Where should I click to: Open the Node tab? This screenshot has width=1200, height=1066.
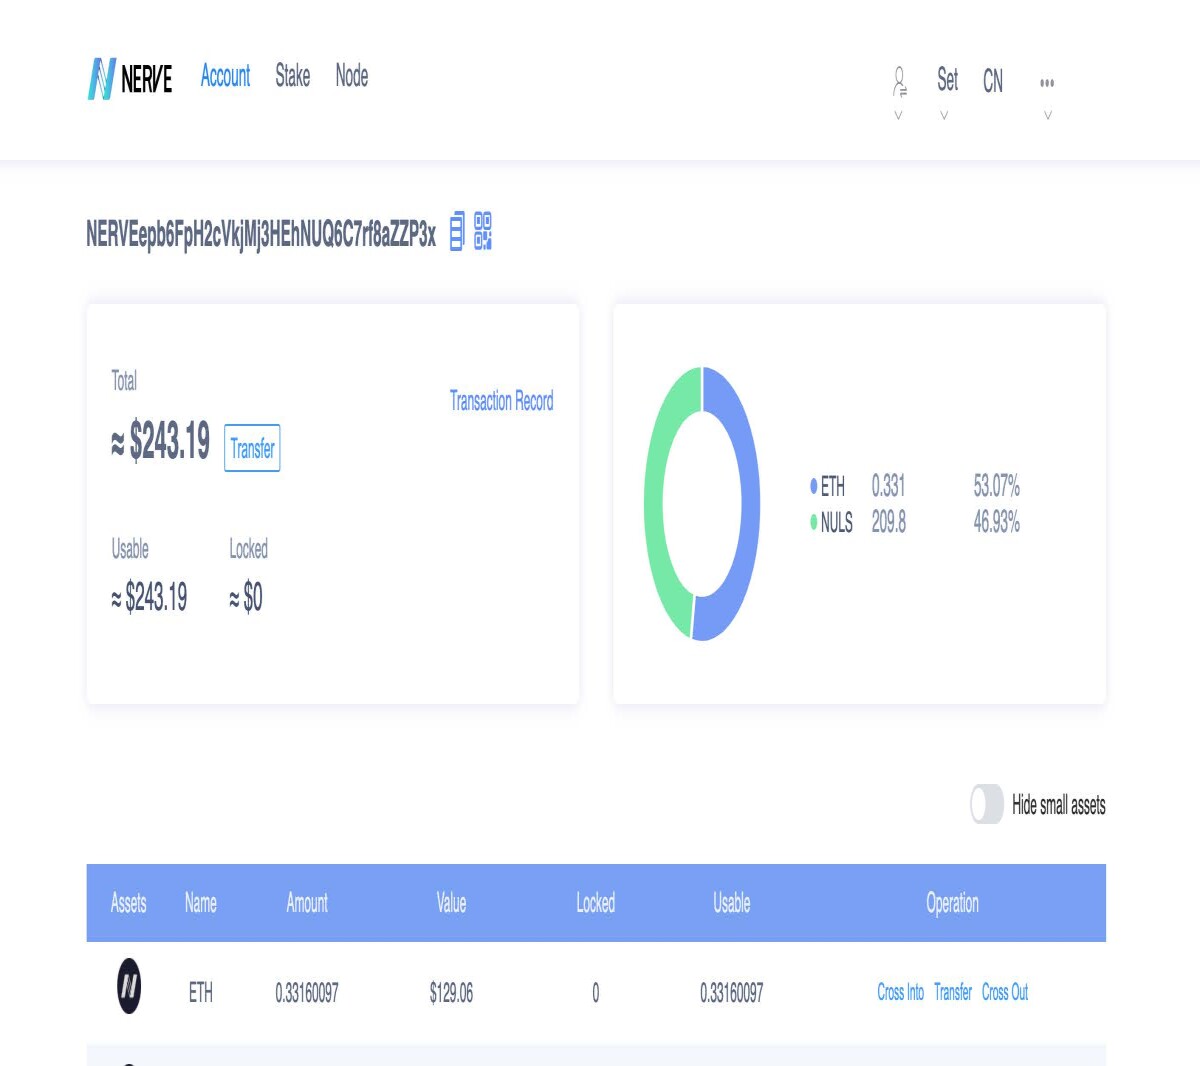tap(352, 76)
